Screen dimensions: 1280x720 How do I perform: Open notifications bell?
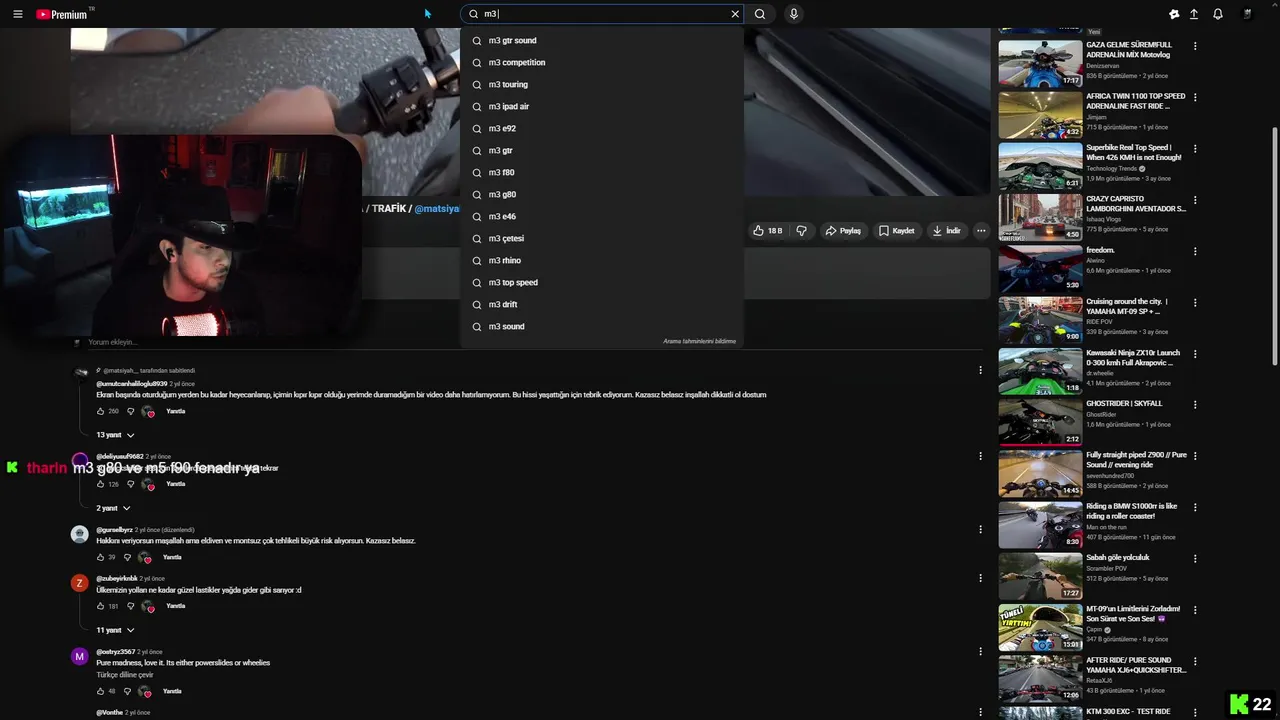[x=1218, y=14]
